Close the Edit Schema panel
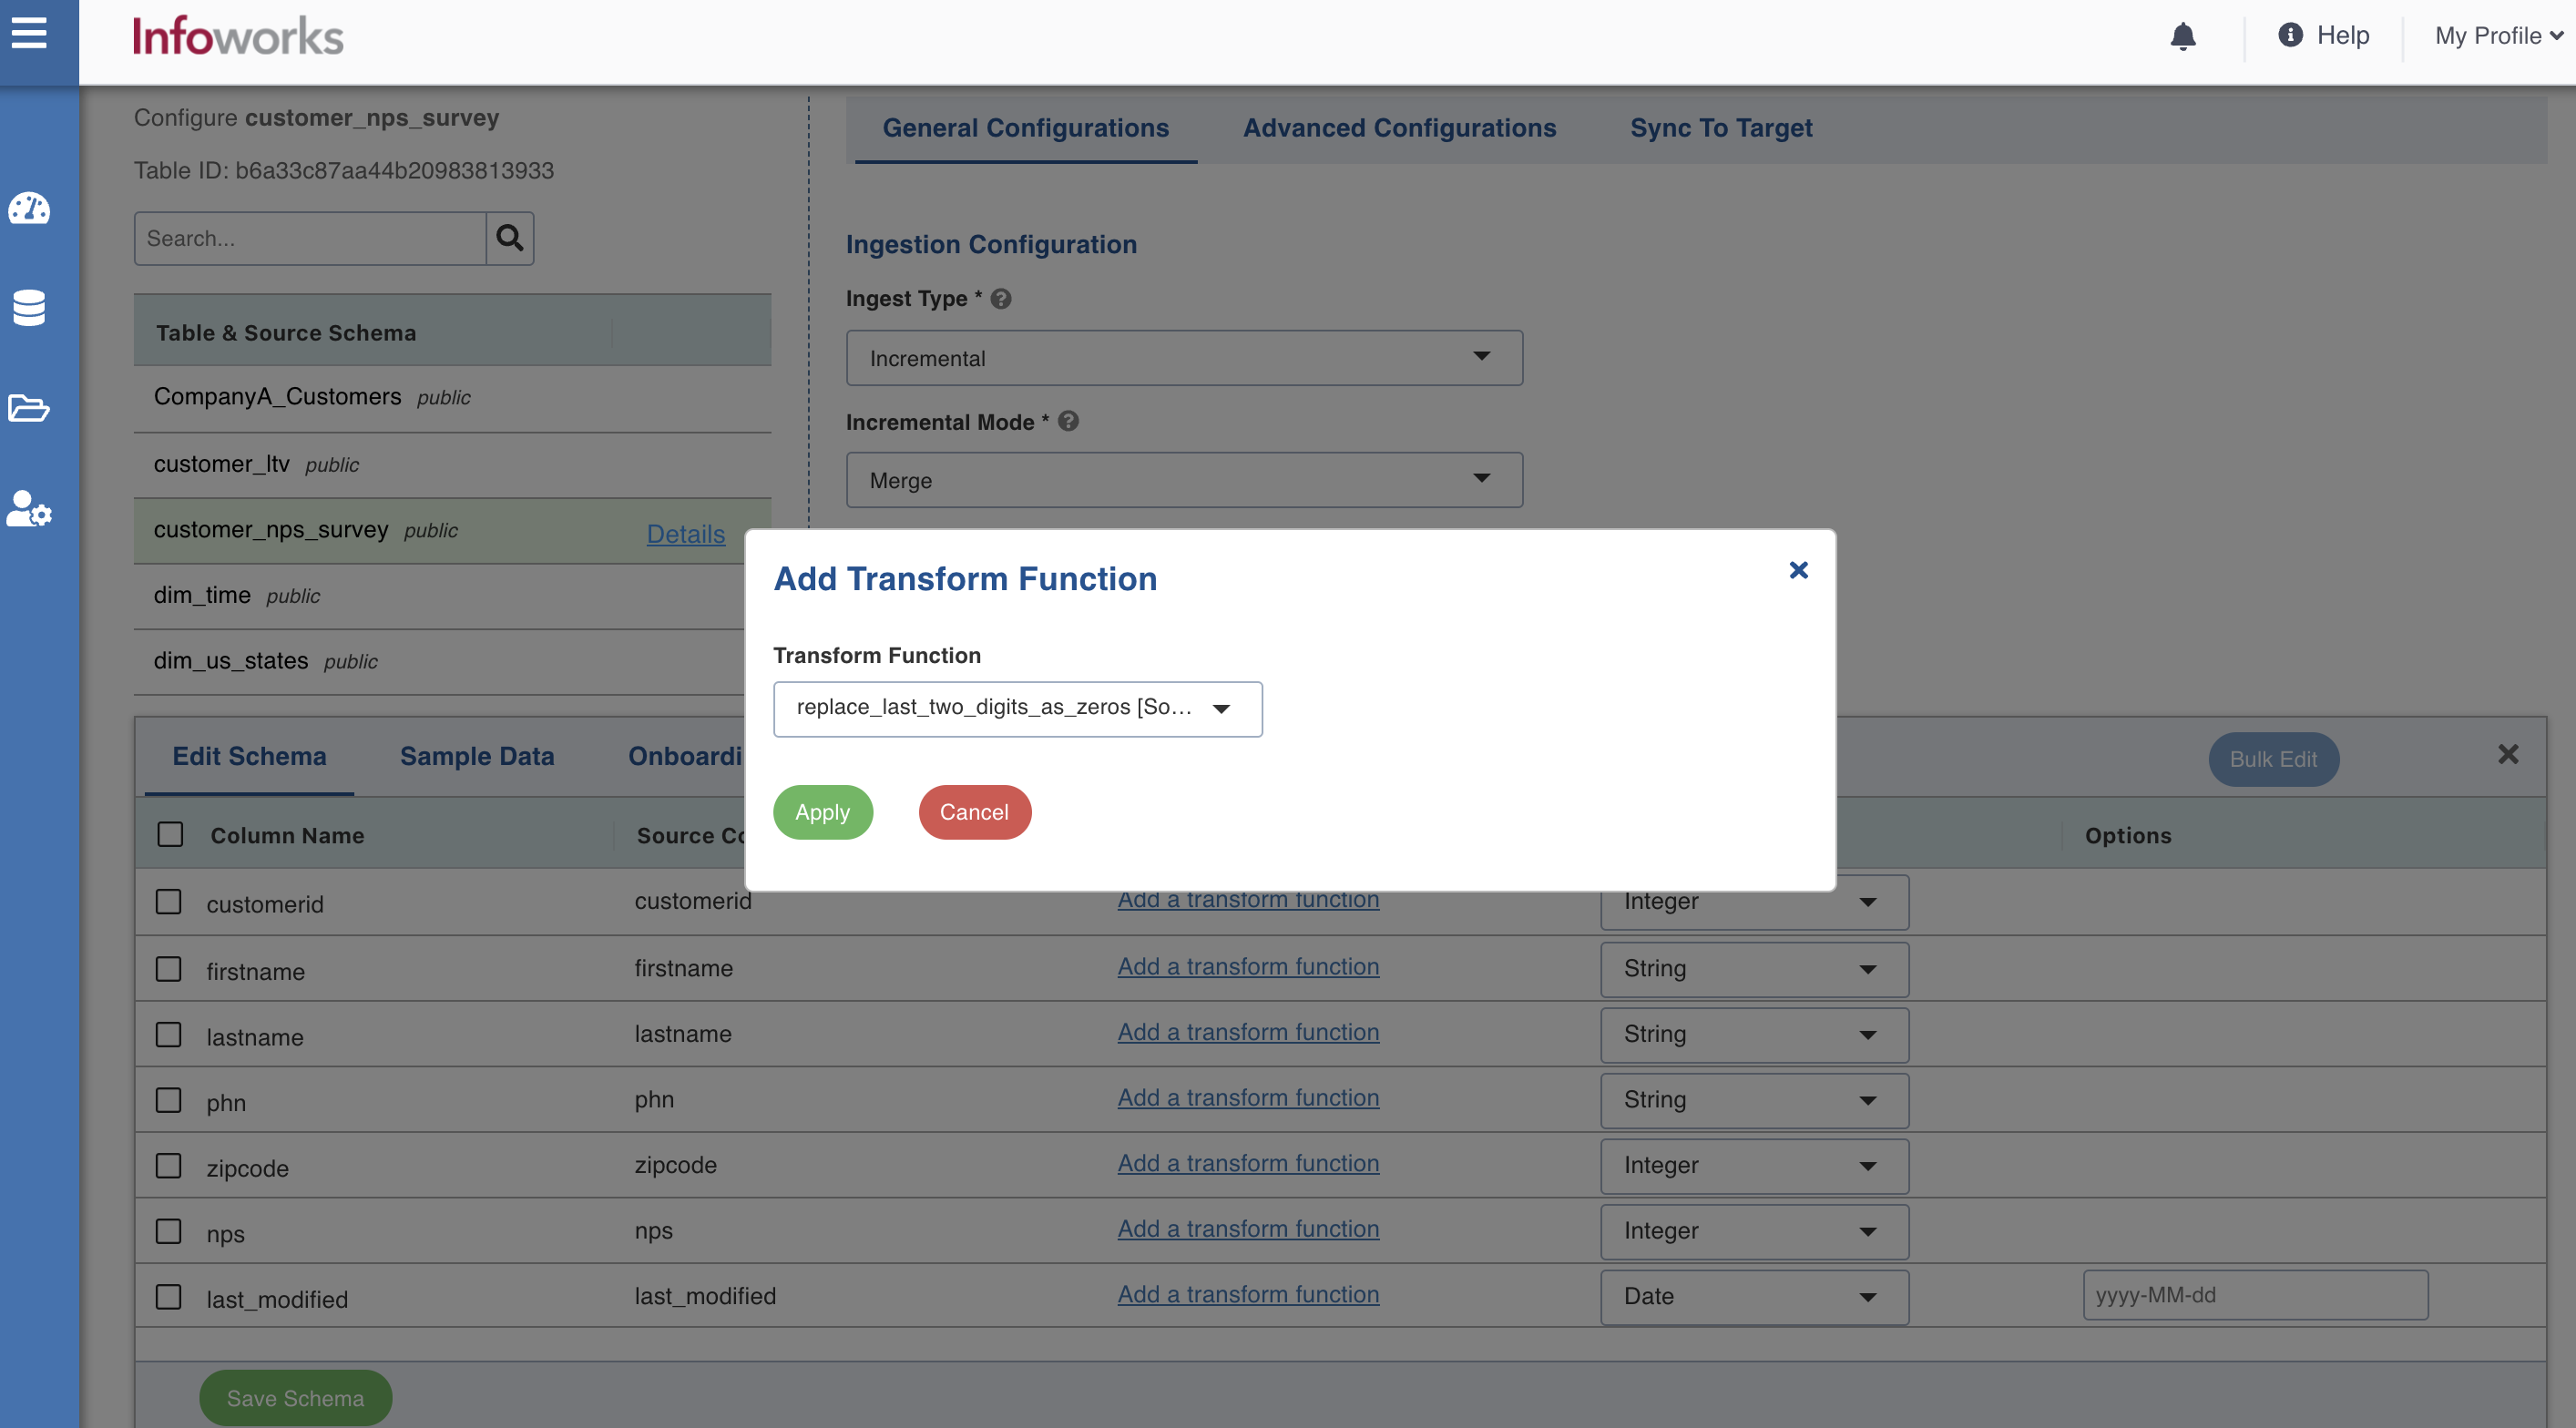The width and height of the screenshot is (2576, 1428). [x=2507, y=755]
